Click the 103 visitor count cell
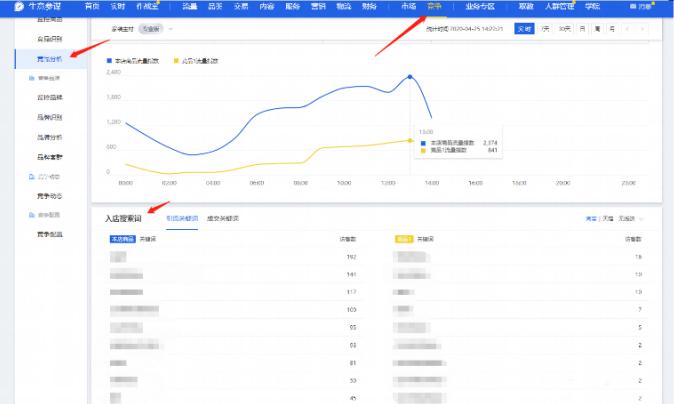Image resolution: width=674 pixels, height=404 pixels. [351, 309]
